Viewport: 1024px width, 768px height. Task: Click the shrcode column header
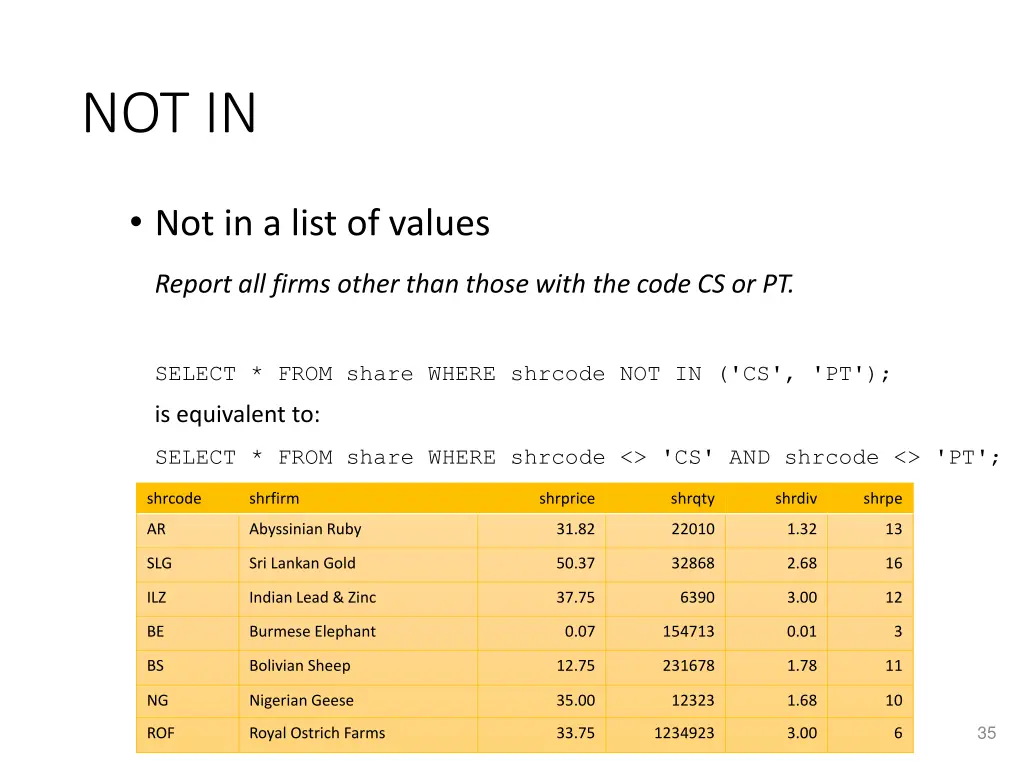tap(174, 498)
